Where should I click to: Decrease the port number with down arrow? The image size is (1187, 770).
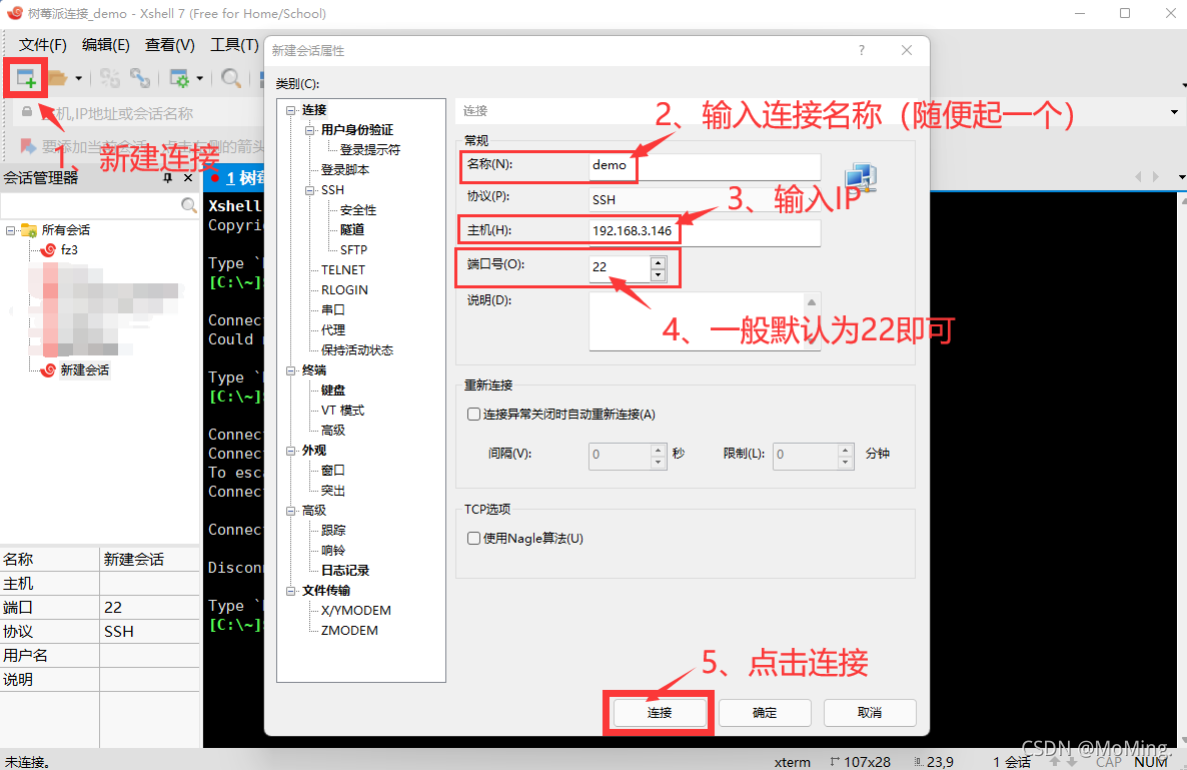[x=658, y=275]
